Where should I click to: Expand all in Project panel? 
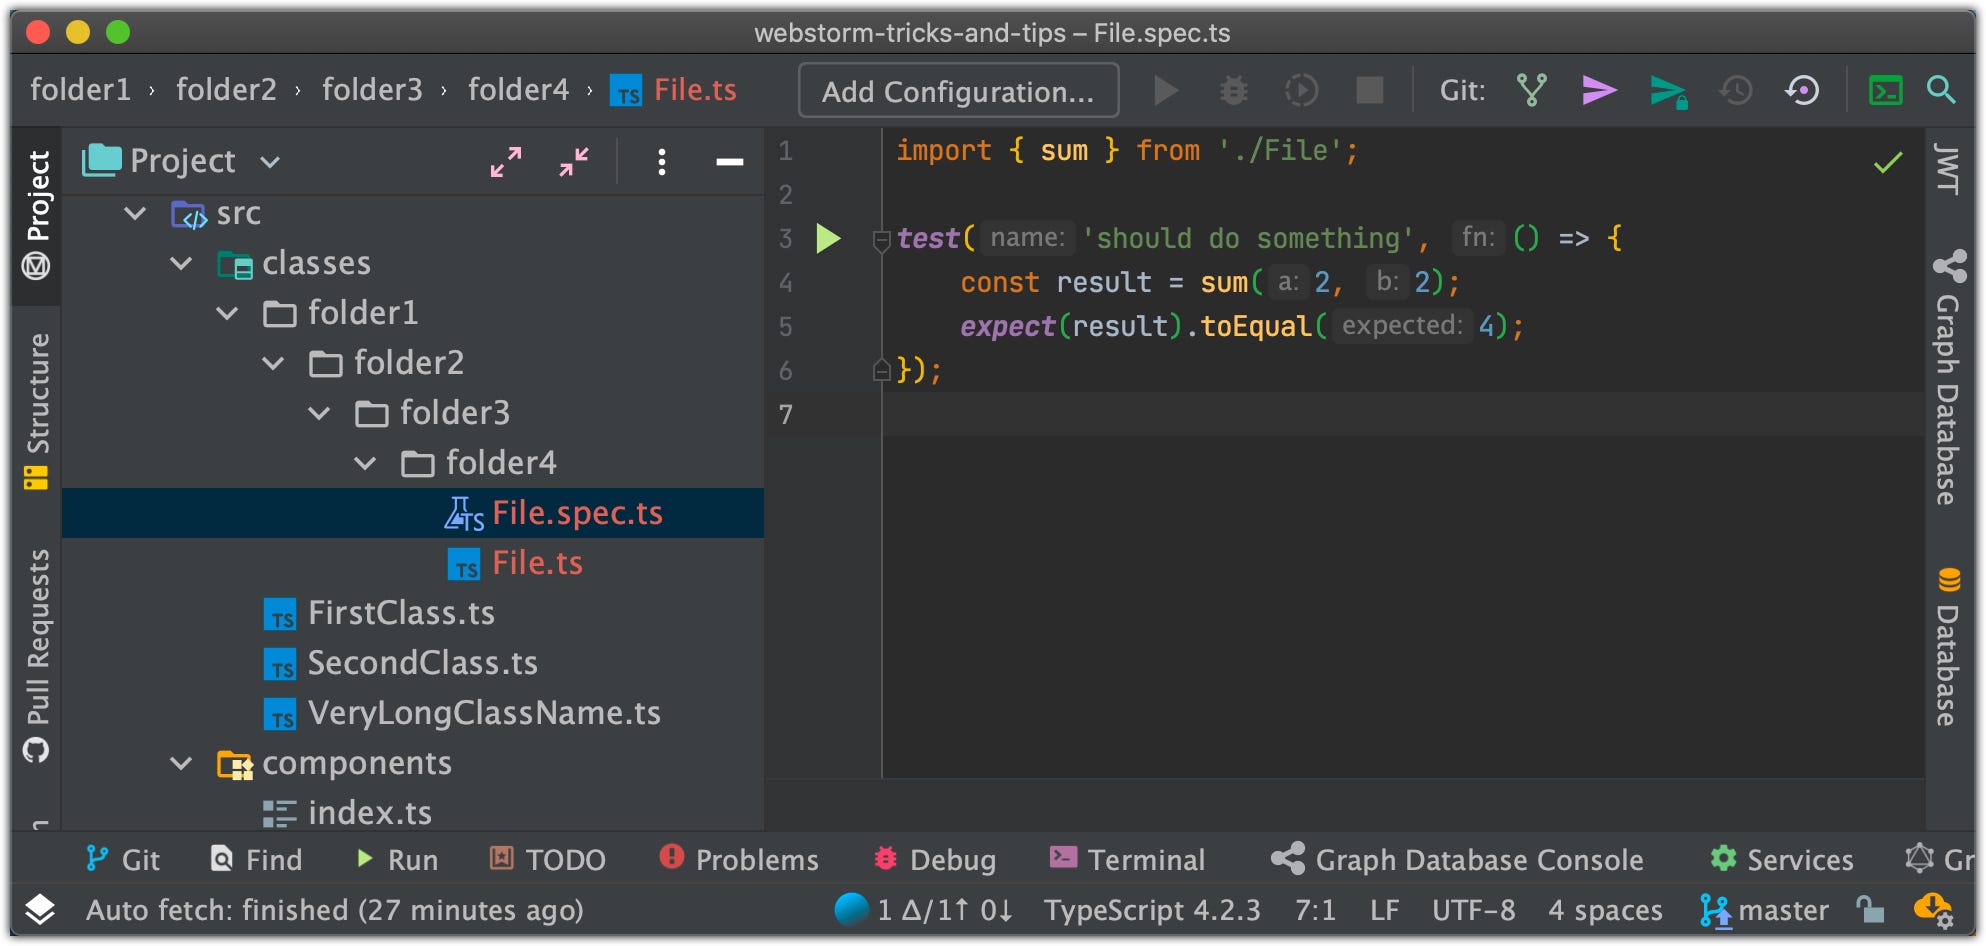click(506, 161)
